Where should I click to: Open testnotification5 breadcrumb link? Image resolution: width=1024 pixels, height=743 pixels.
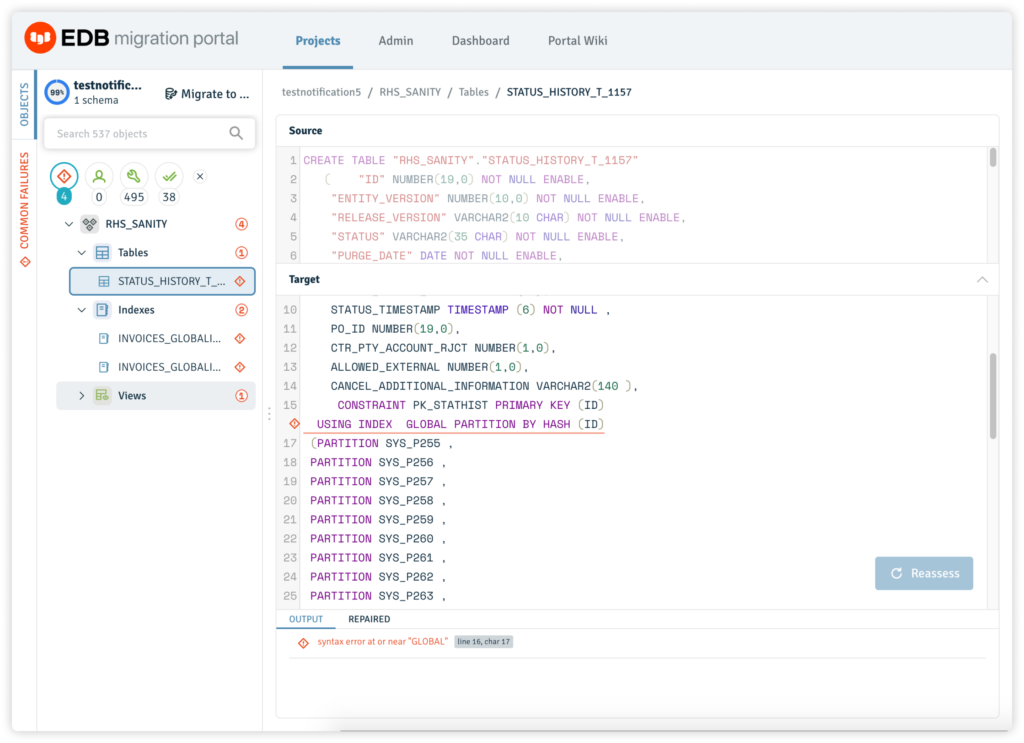(321, 92)
